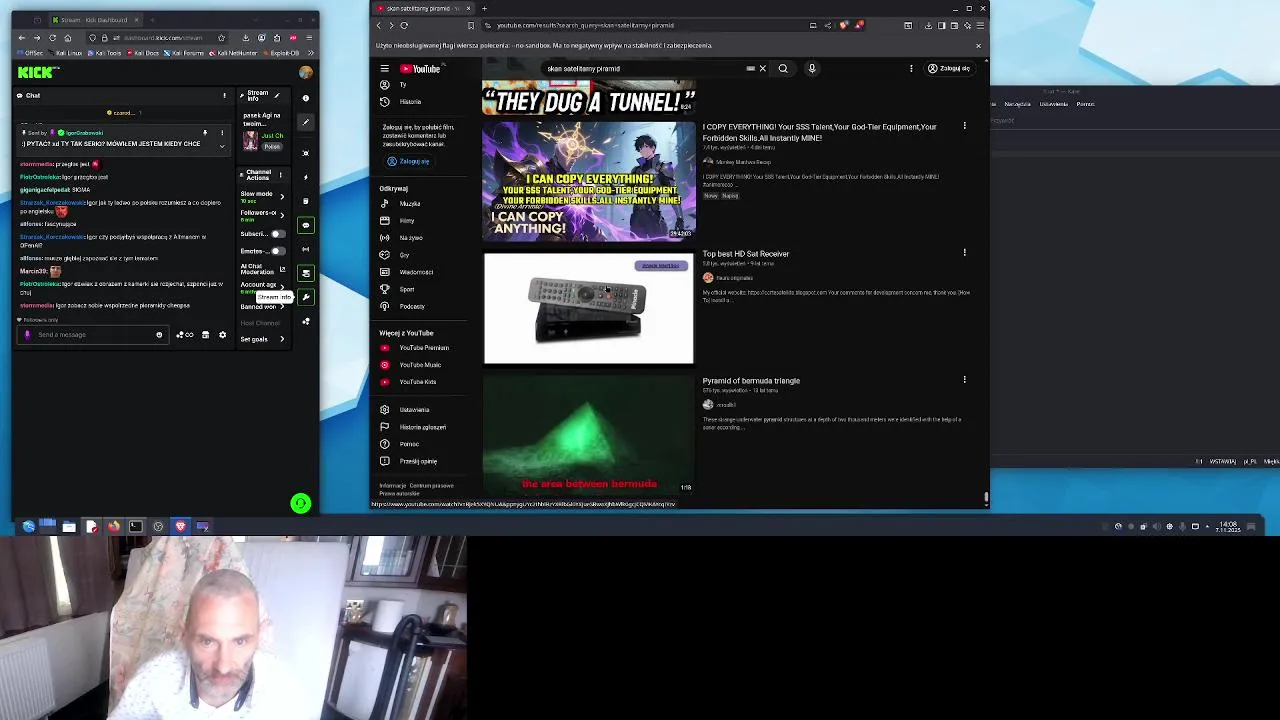Open Firefox home button in Kick window

tap(67, 38)
